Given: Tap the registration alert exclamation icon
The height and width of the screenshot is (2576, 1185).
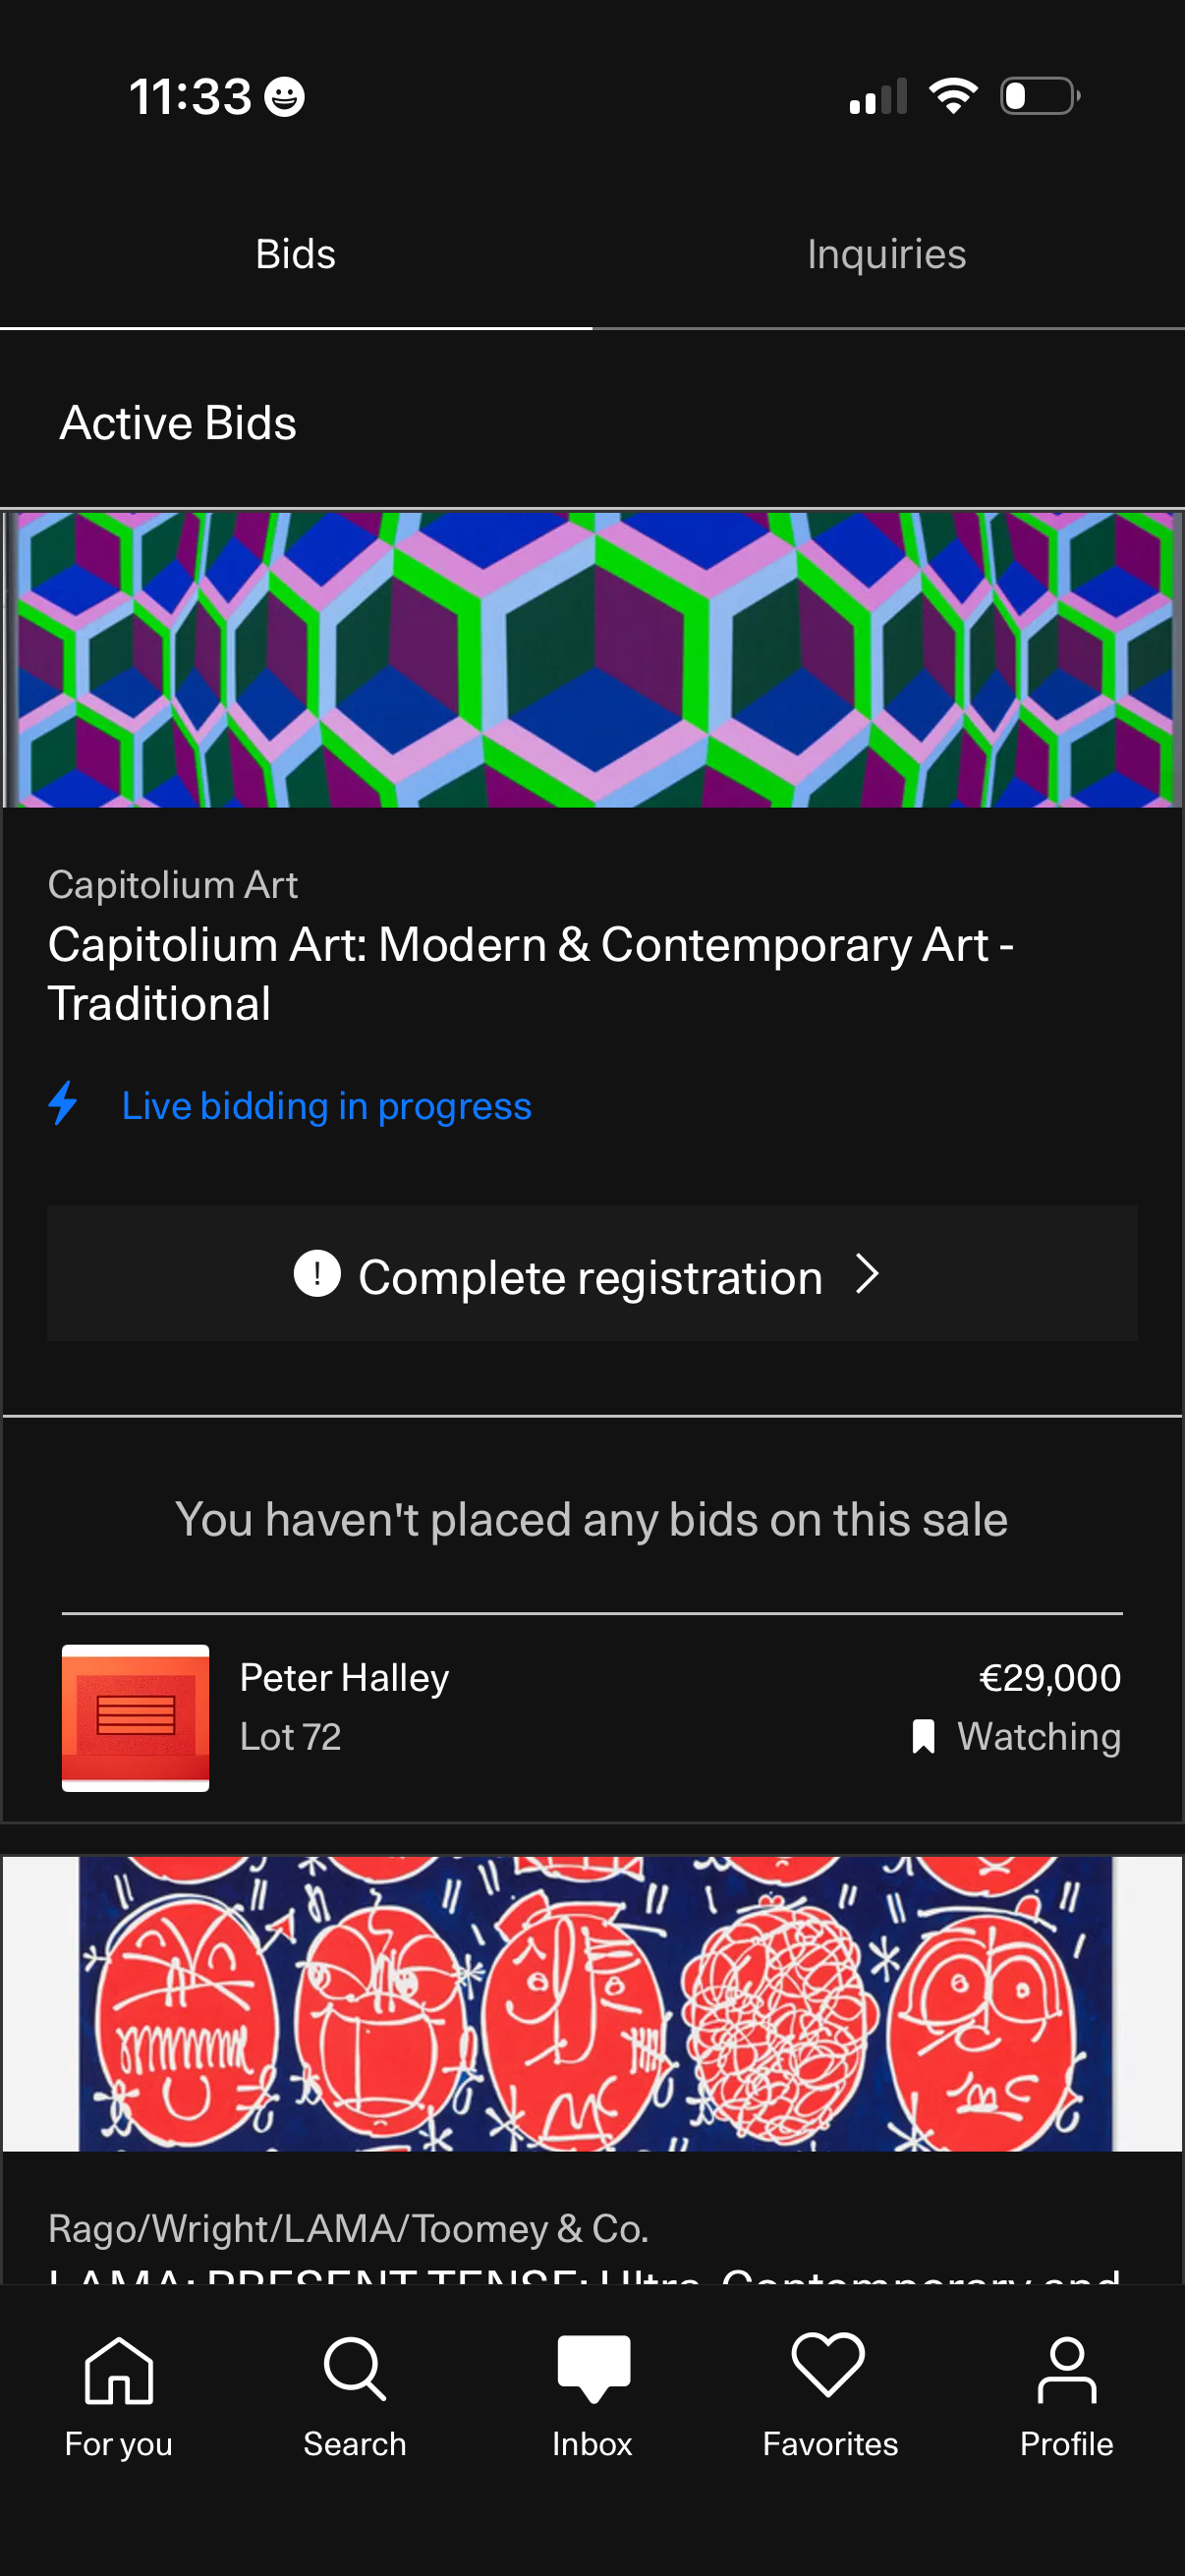Looking at the screenshot, I should [317, 1275].
